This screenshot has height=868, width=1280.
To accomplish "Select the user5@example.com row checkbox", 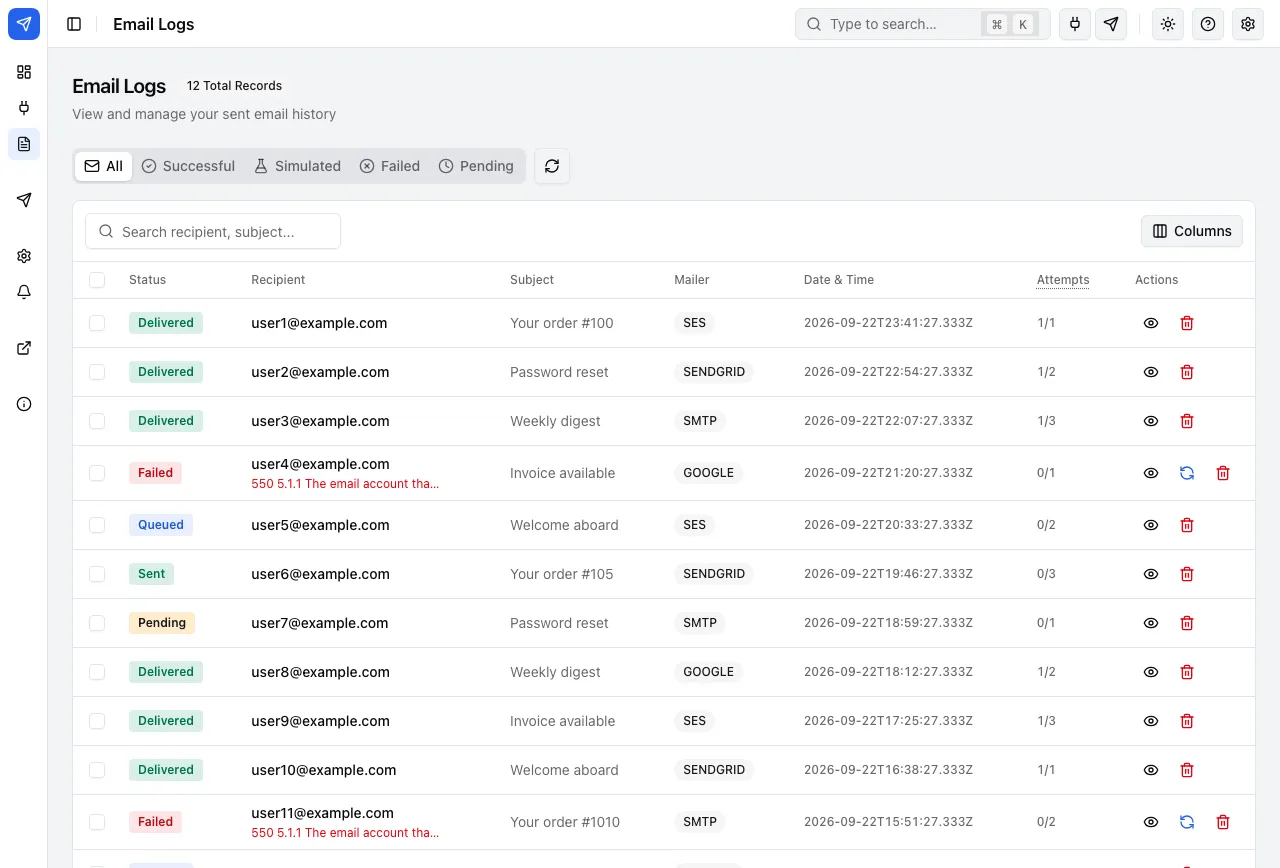I will [97, 525].
